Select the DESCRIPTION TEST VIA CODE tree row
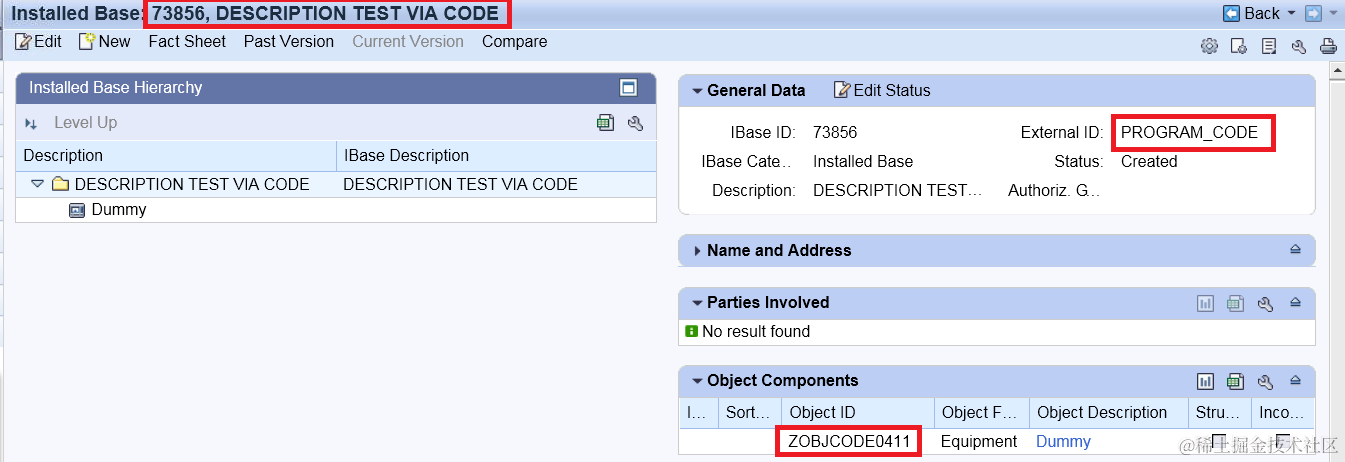 coord(336,185)
